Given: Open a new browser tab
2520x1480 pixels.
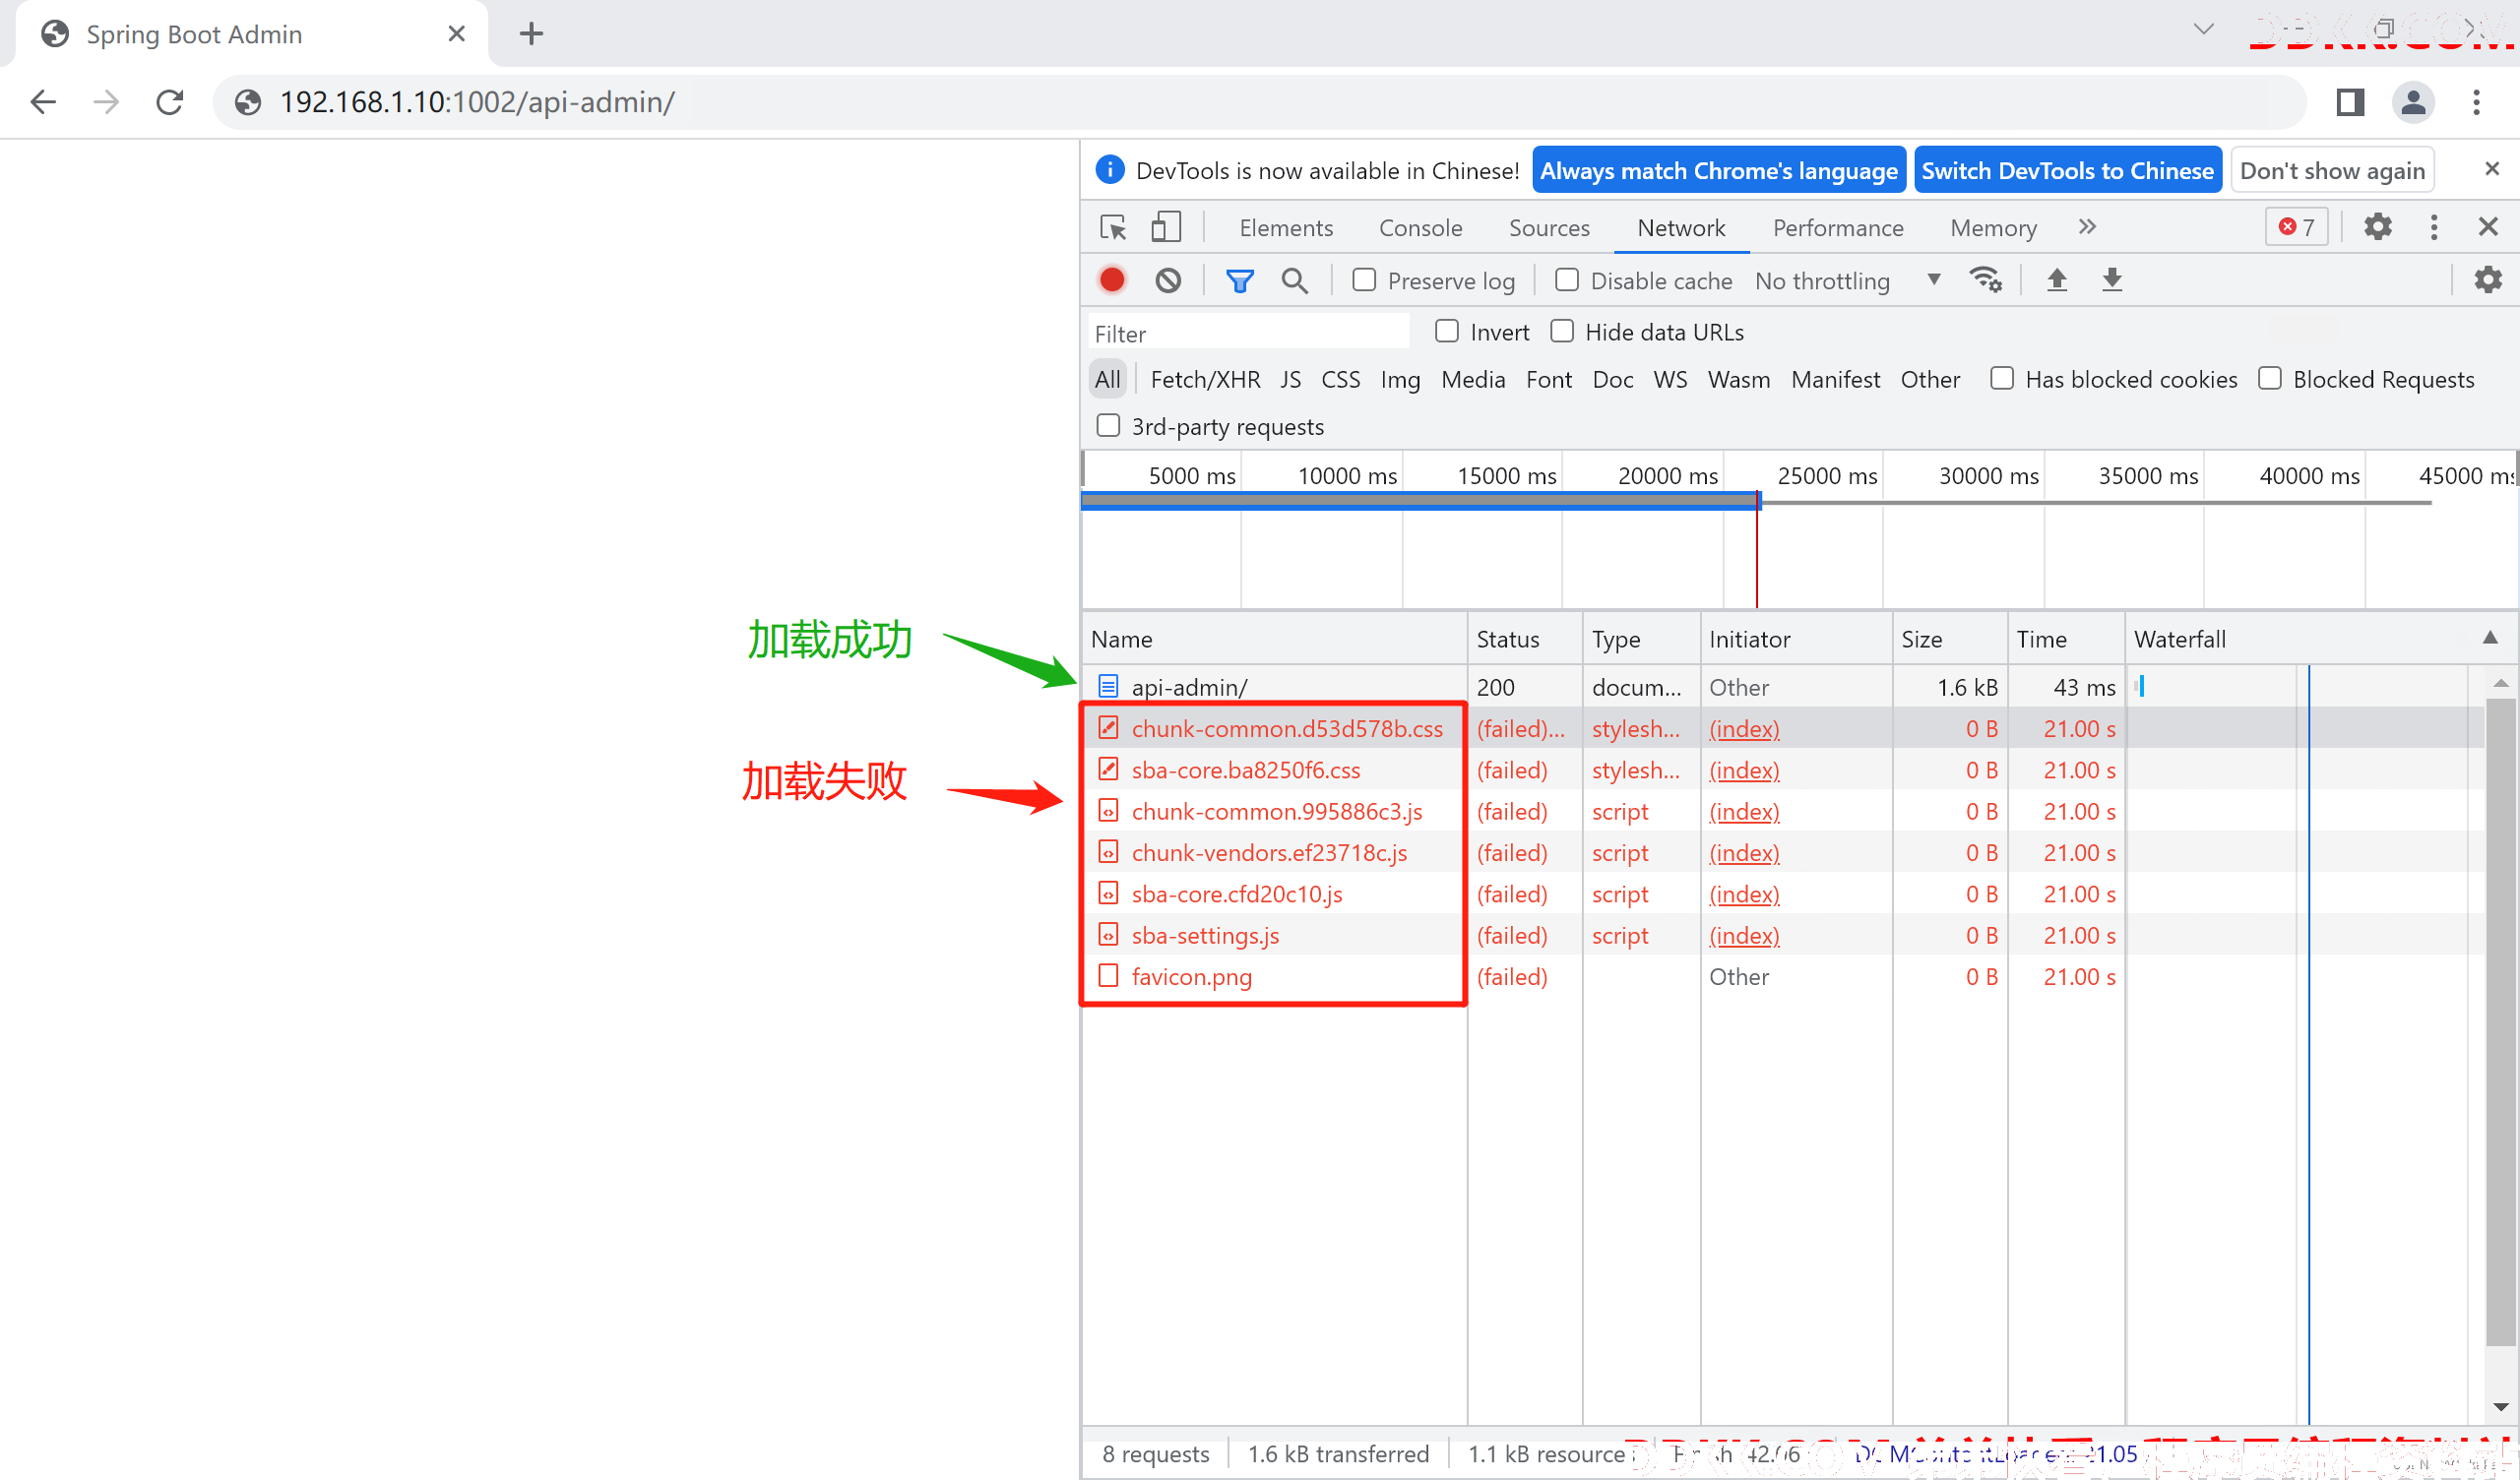Looking at the screenshot, I should [x=532, y=34].
